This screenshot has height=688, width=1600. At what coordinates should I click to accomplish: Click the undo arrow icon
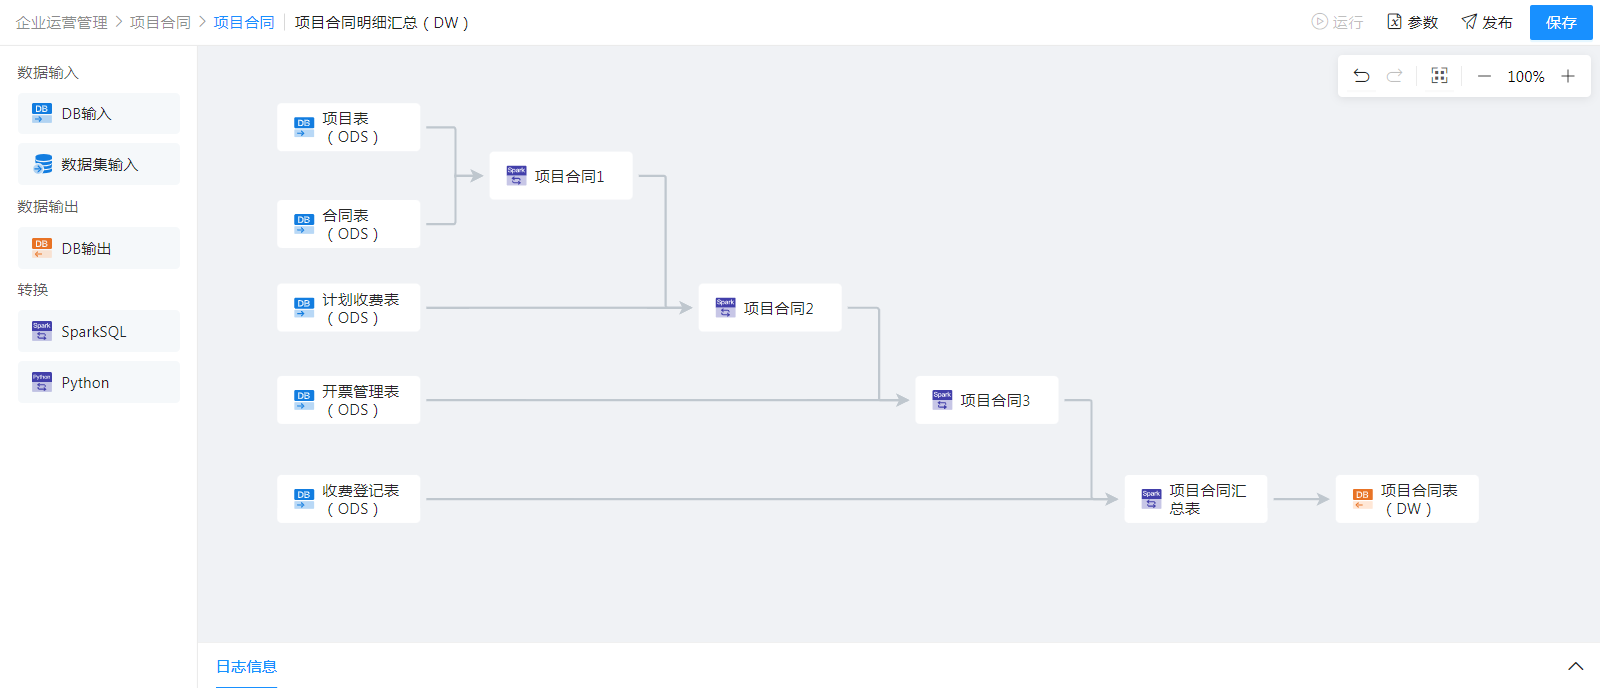click(x=1361, y=76)
